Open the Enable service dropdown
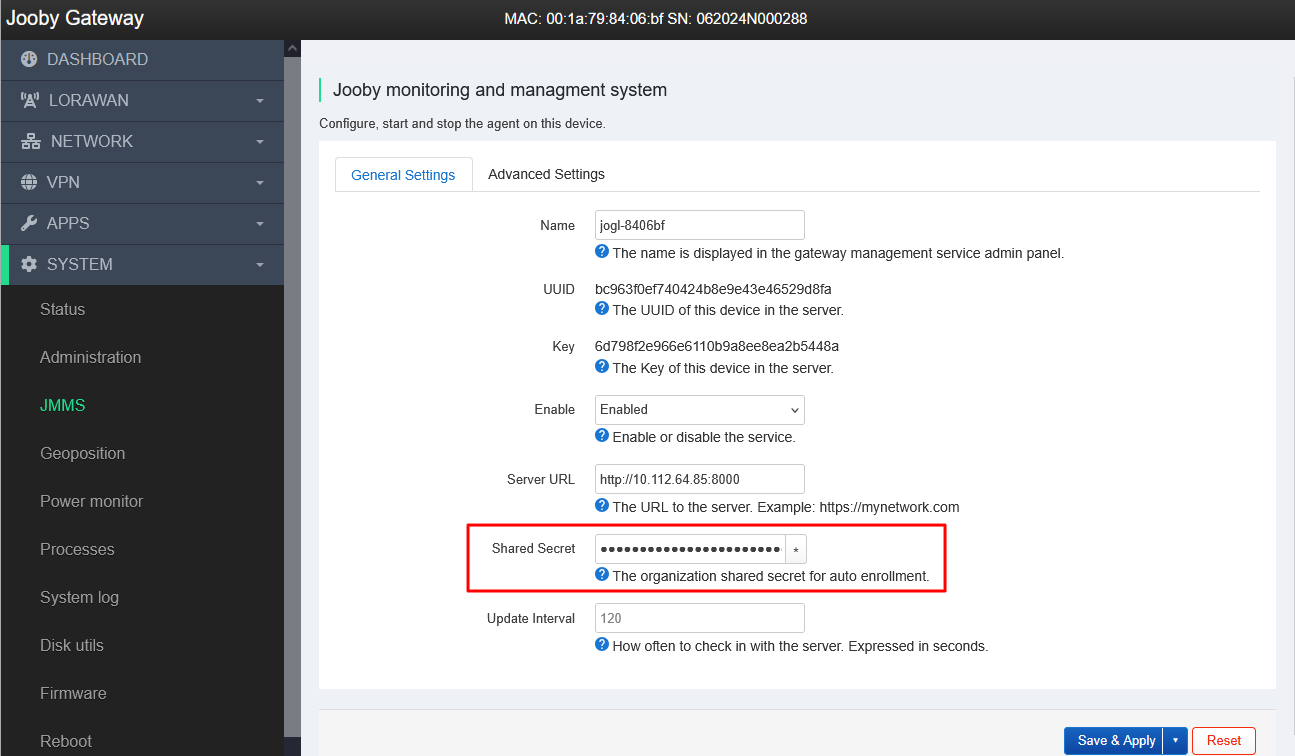The image size is (1295, 756). (700, 410)
